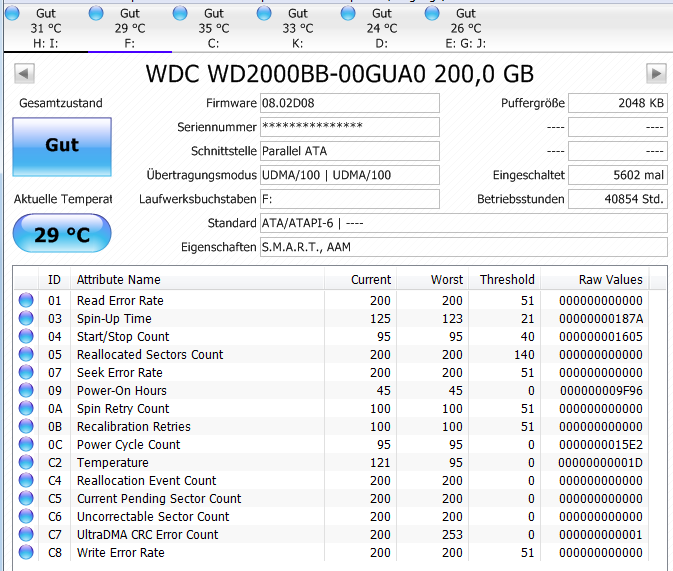Click the Worst column header

pos(433,279)
